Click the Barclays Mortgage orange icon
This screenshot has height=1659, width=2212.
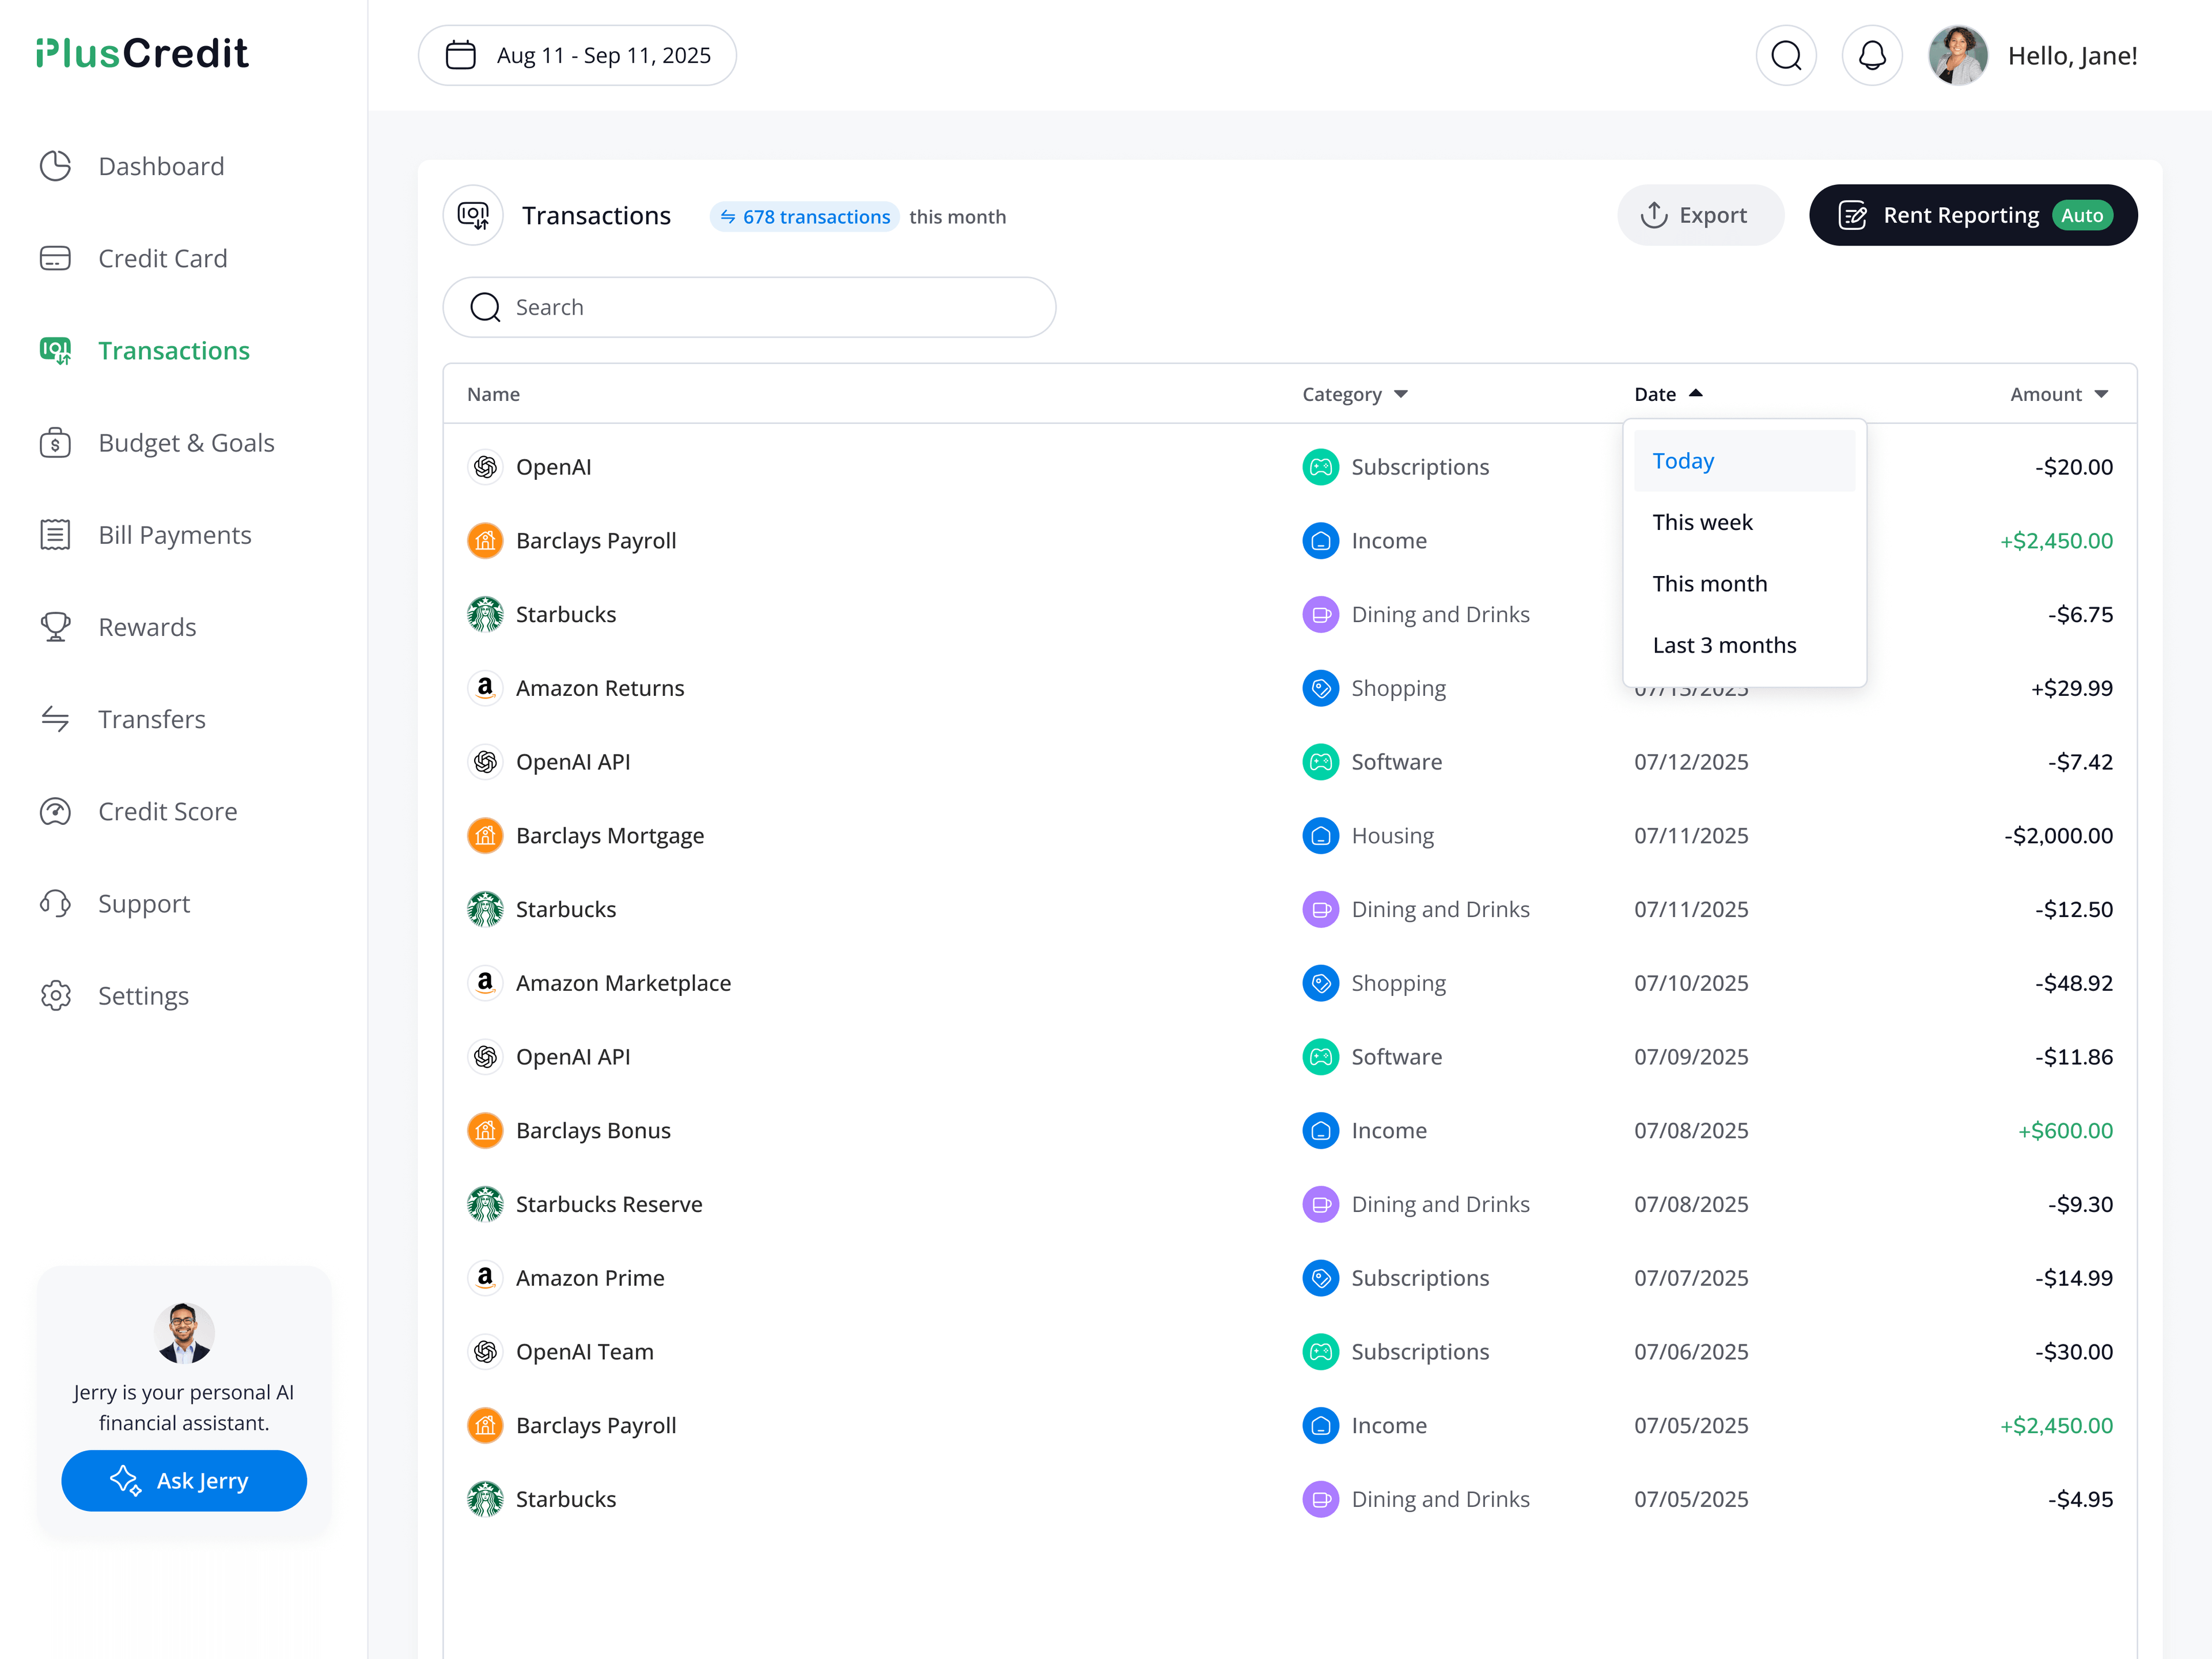(x=485, y=835)
